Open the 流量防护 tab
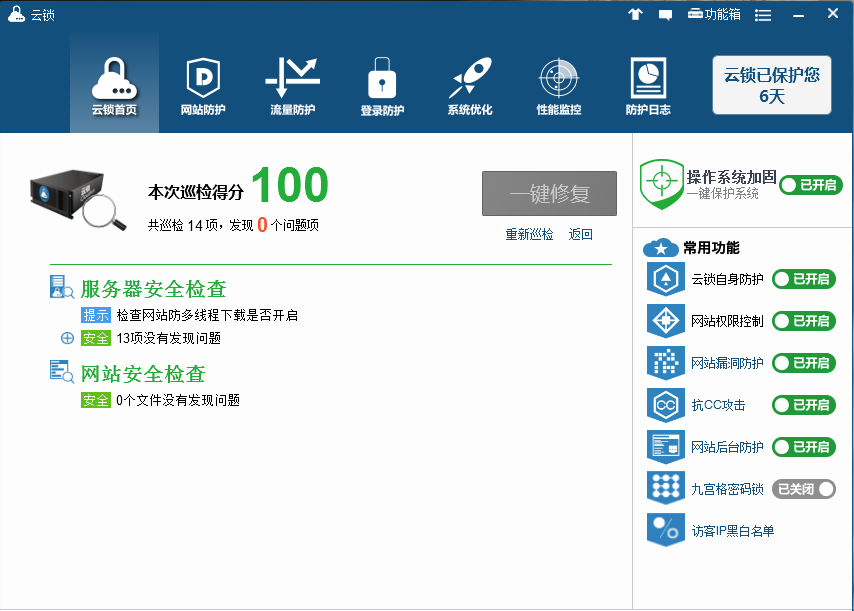The height and width of the screenshot is (611, 854). click(x=292, y=85)
